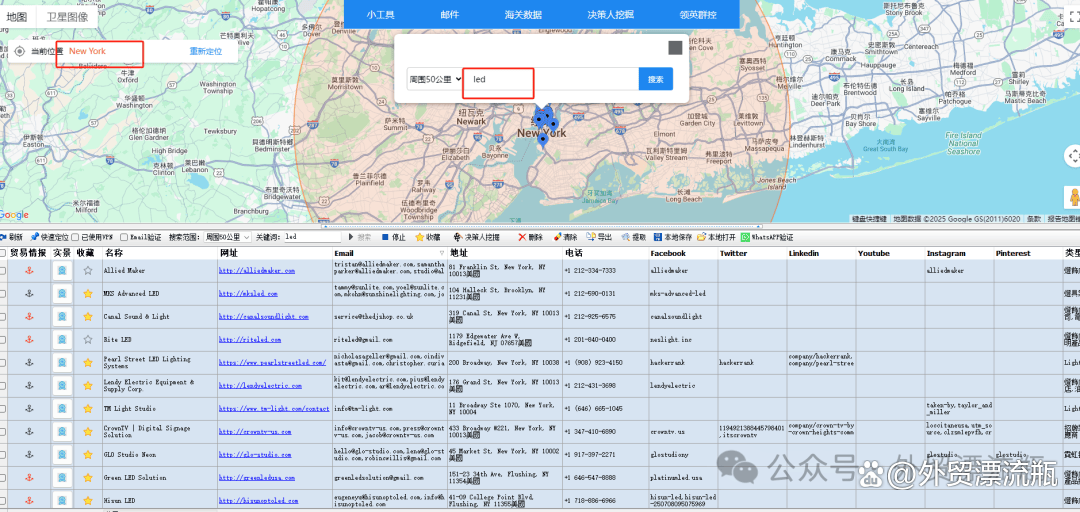Open the 邮件 menu tab
Viewport: 1080px width, 512px height.
point(450,14)
